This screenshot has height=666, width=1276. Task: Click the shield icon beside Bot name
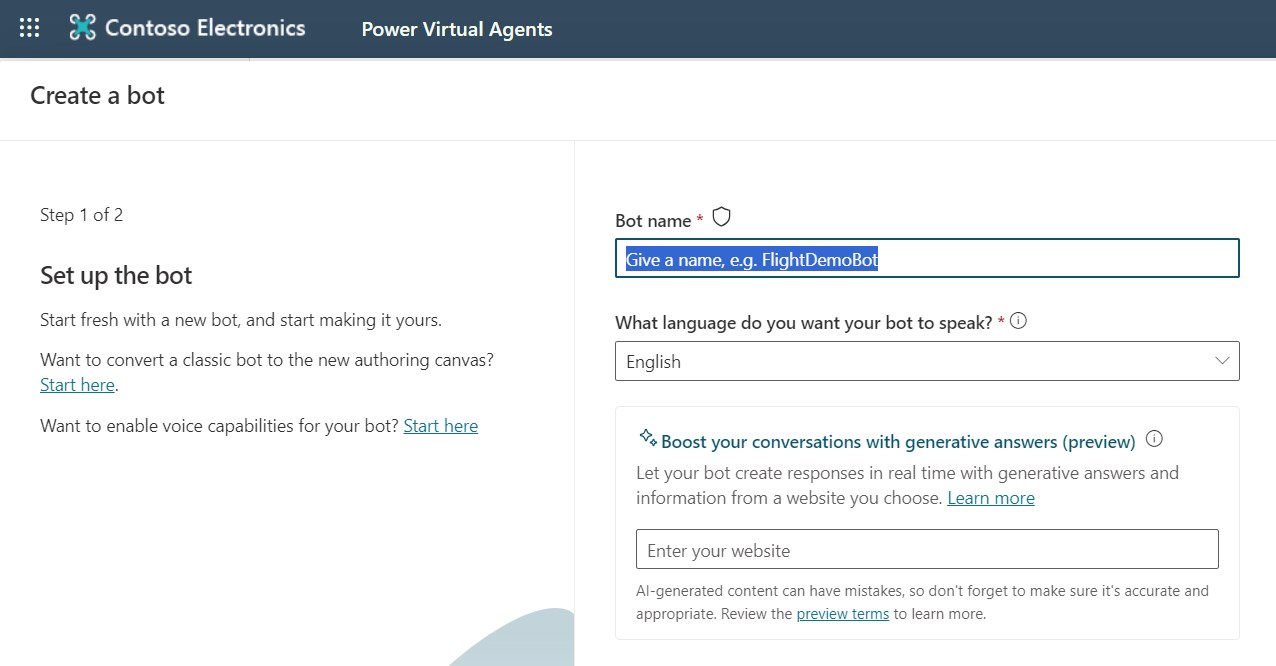pos(721,217)
